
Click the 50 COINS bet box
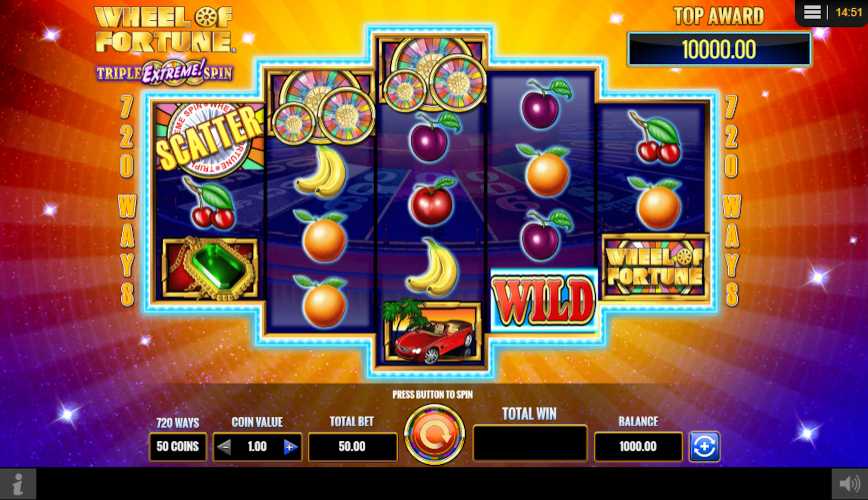[x=178, y=446]
